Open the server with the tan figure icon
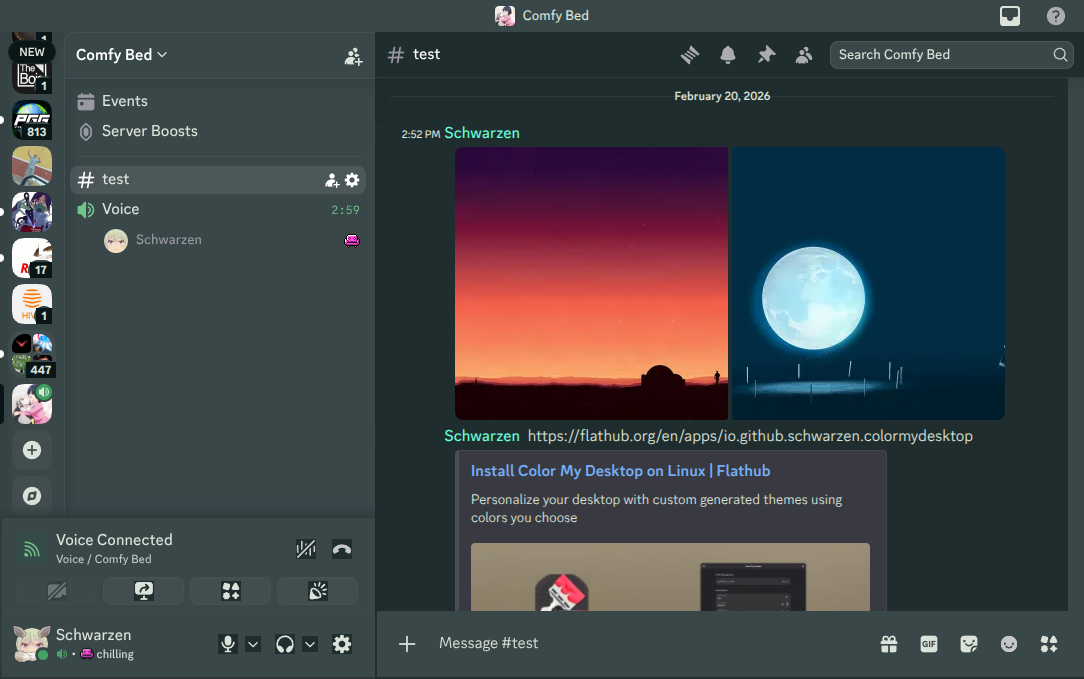 pyautogui.click(x=32, y=166)
